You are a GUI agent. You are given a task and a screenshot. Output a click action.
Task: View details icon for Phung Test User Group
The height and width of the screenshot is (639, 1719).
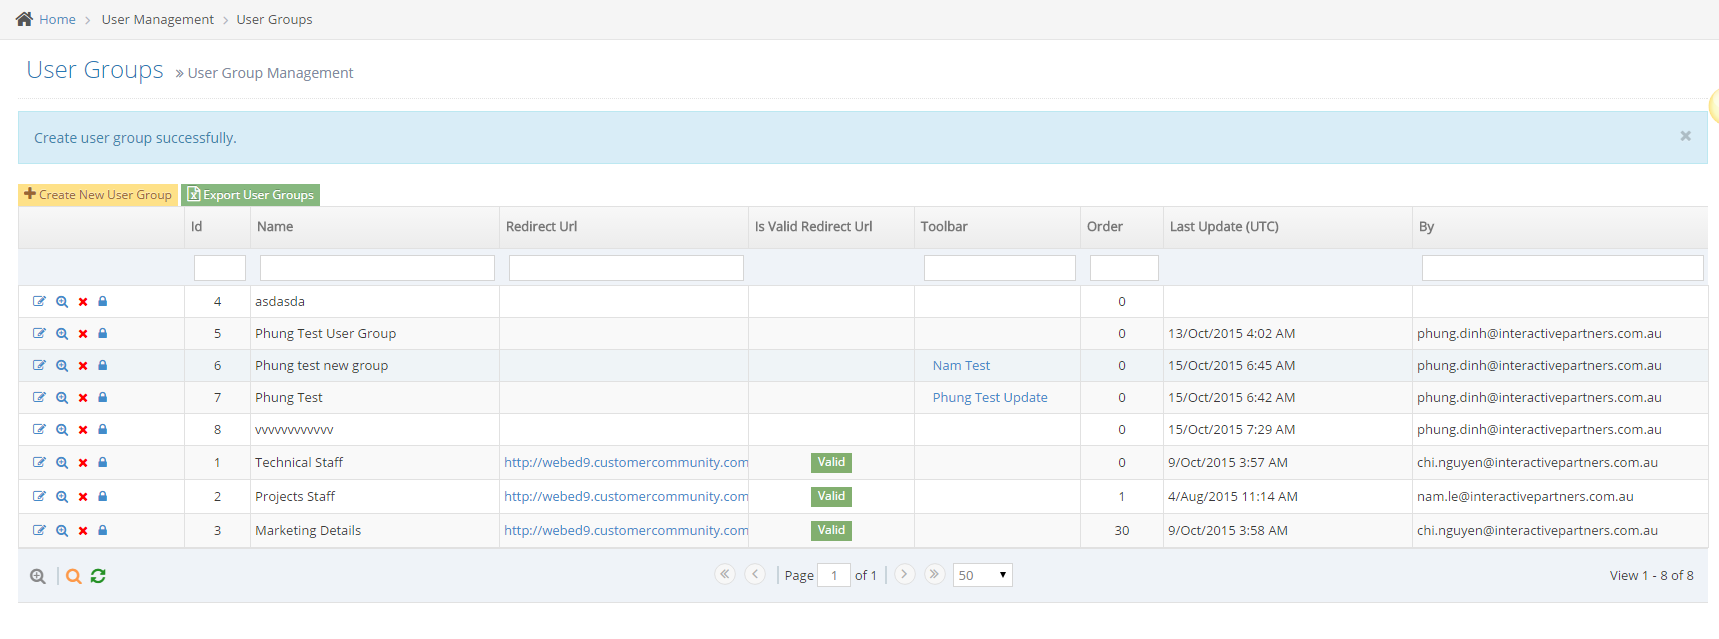[x=62, y=334]
